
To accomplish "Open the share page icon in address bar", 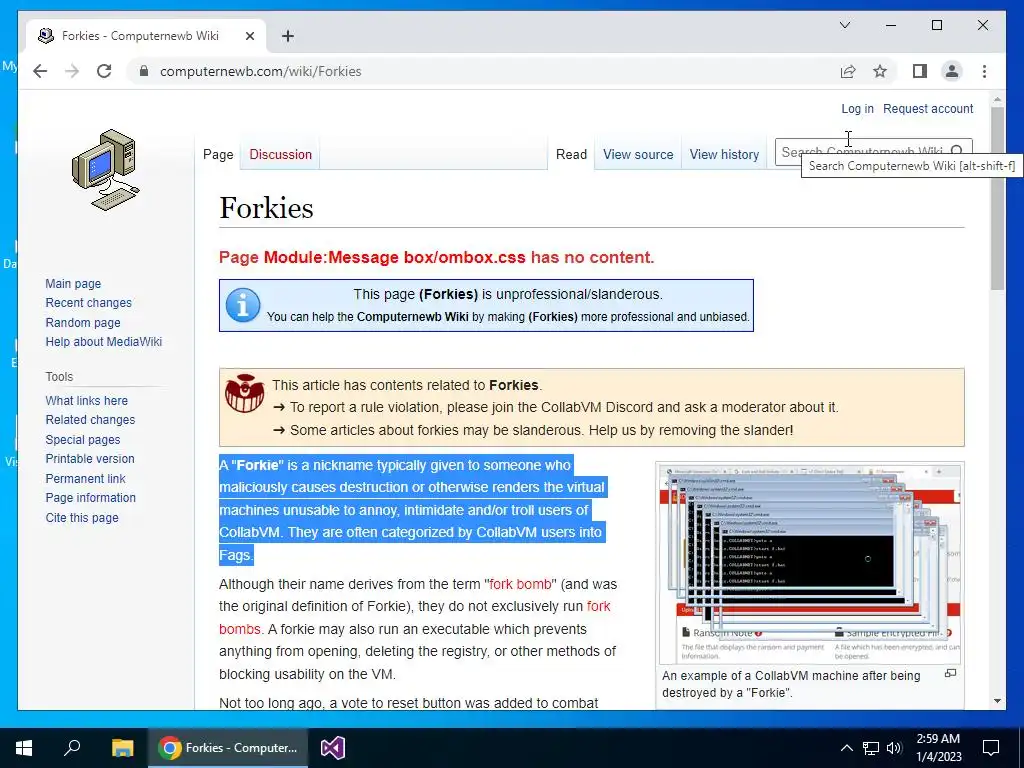I will [848, 71].
